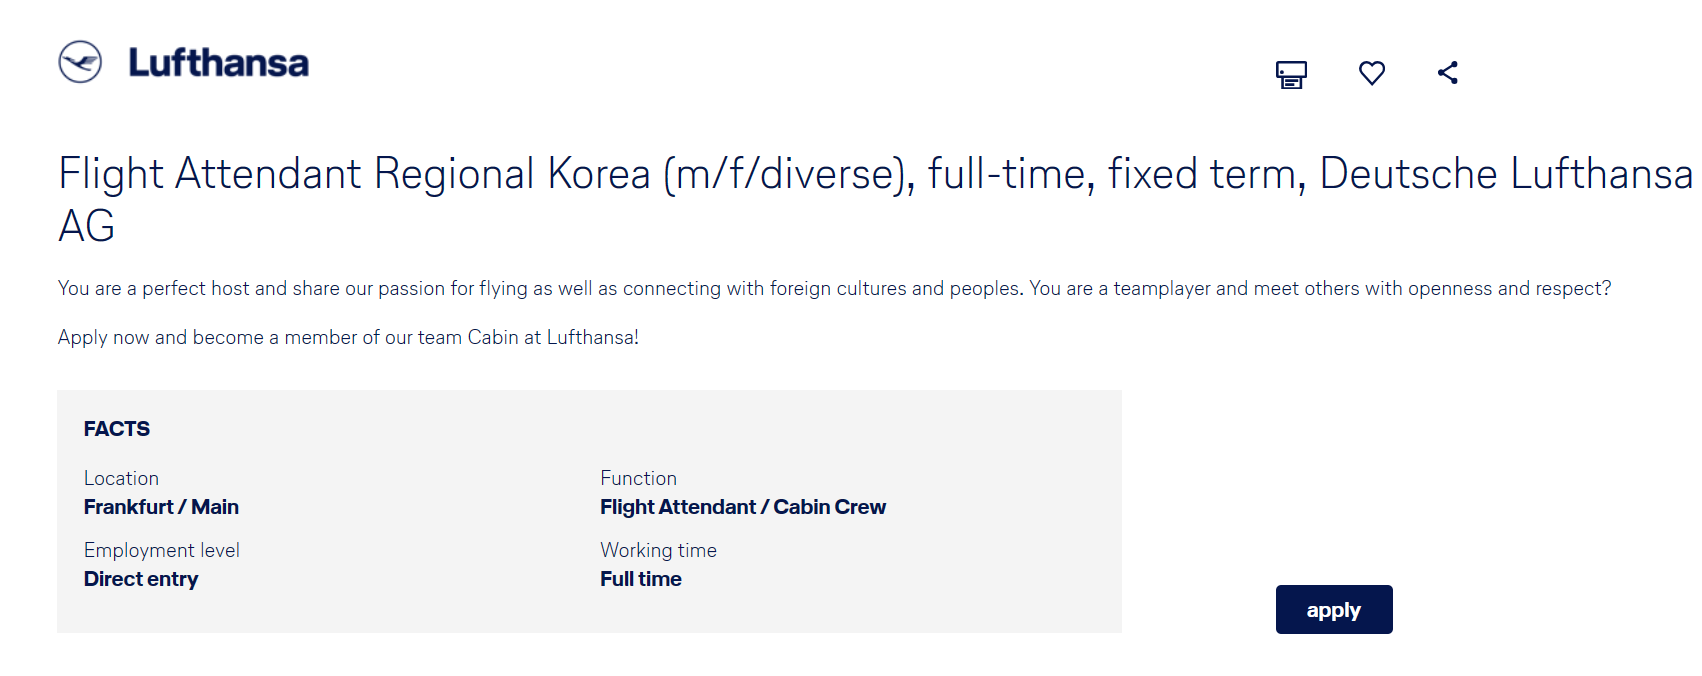The height and width of the screenshot is (676, 1702).
Task: Select the 'Frankfurt / Main' location value
Action: tap(161, 507)
